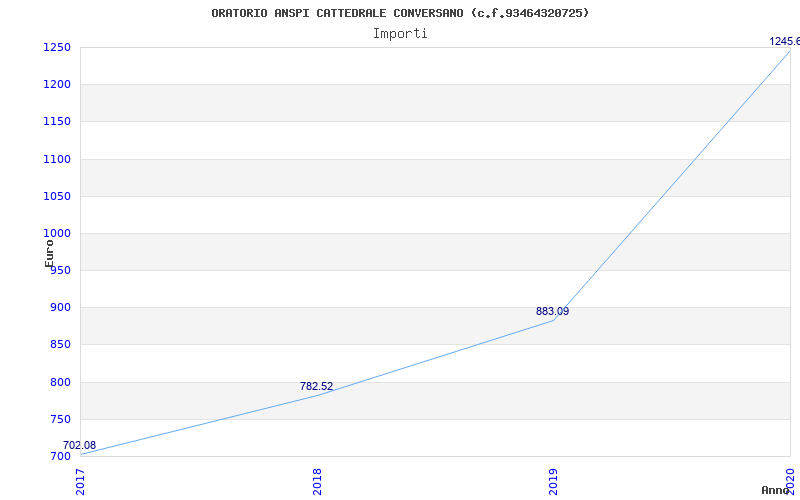Image resolution: width=800 pixels, height=500 pixels.
Task: Click the 2018 x-axis label
Action: tap(317, 482)
